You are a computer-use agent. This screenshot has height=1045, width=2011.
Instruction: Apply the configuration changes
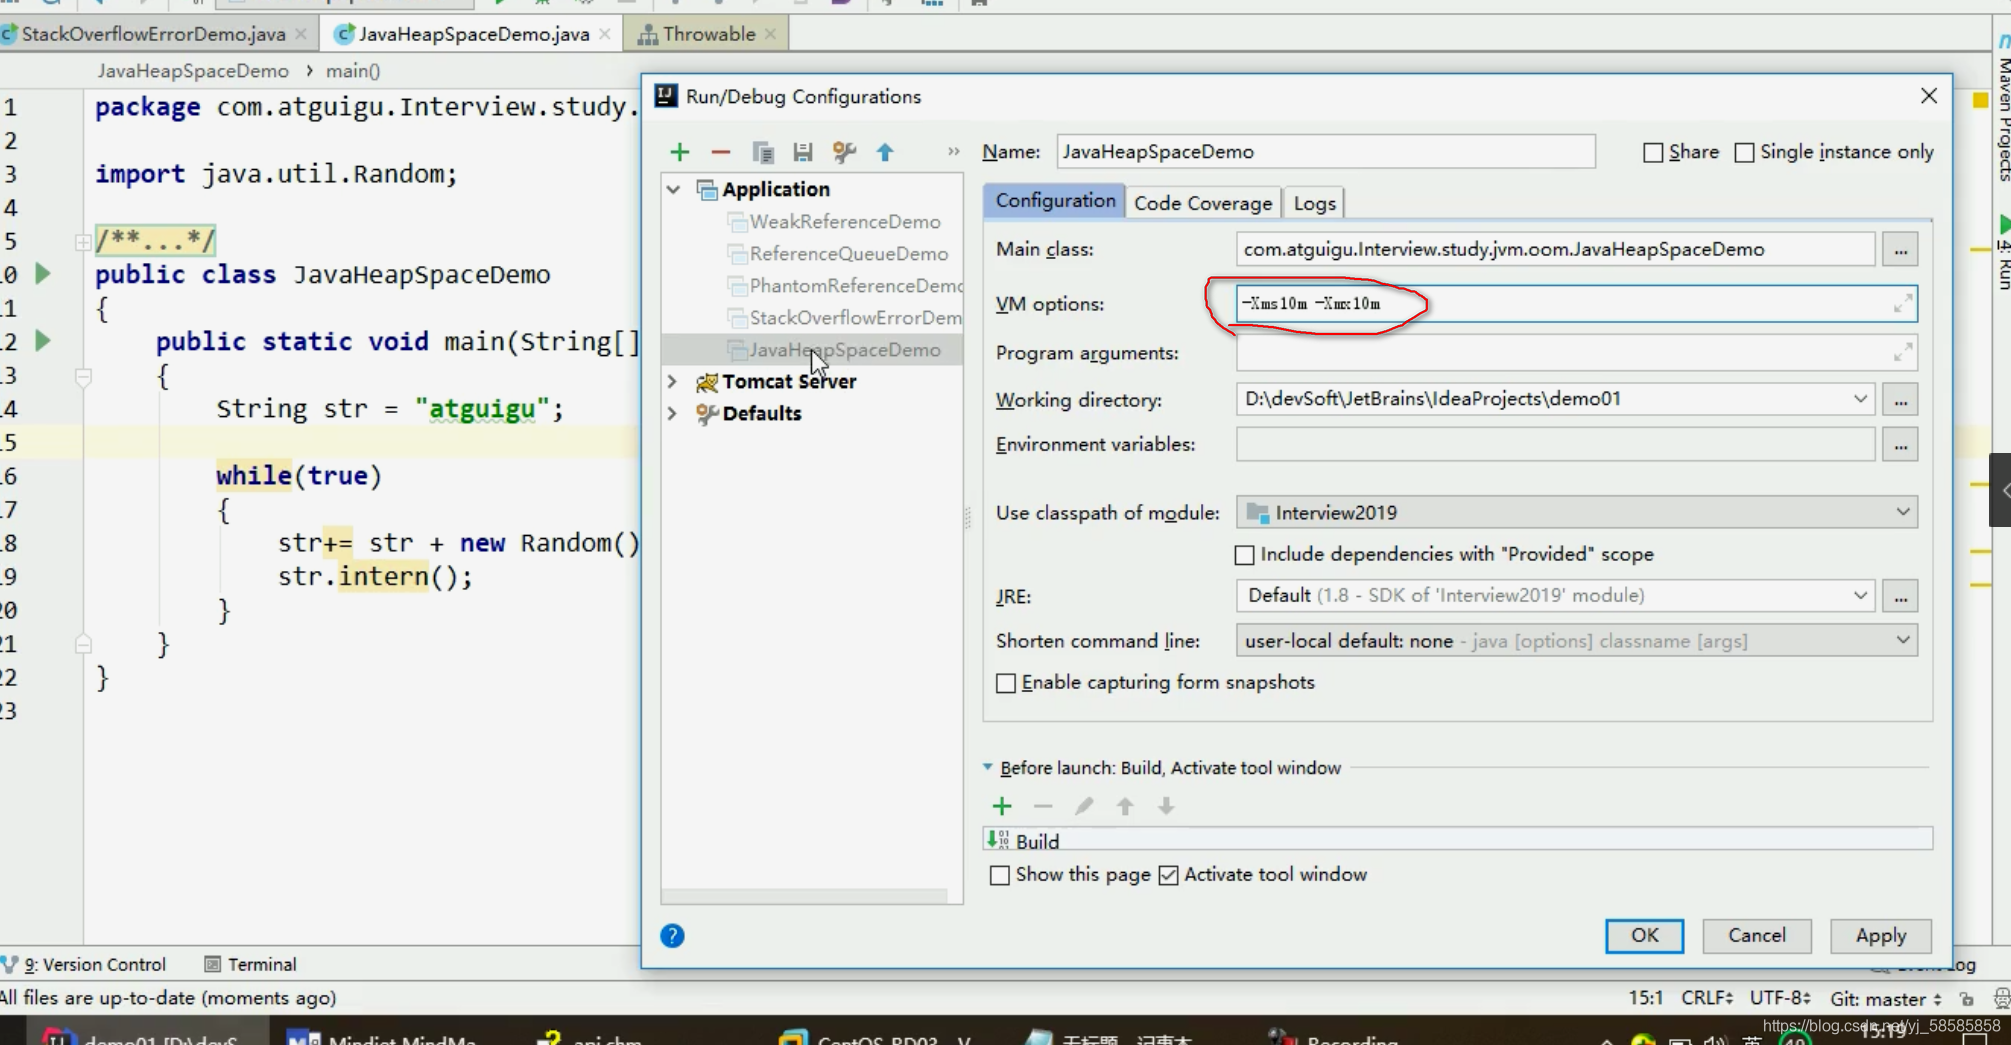coord(1880,936)
